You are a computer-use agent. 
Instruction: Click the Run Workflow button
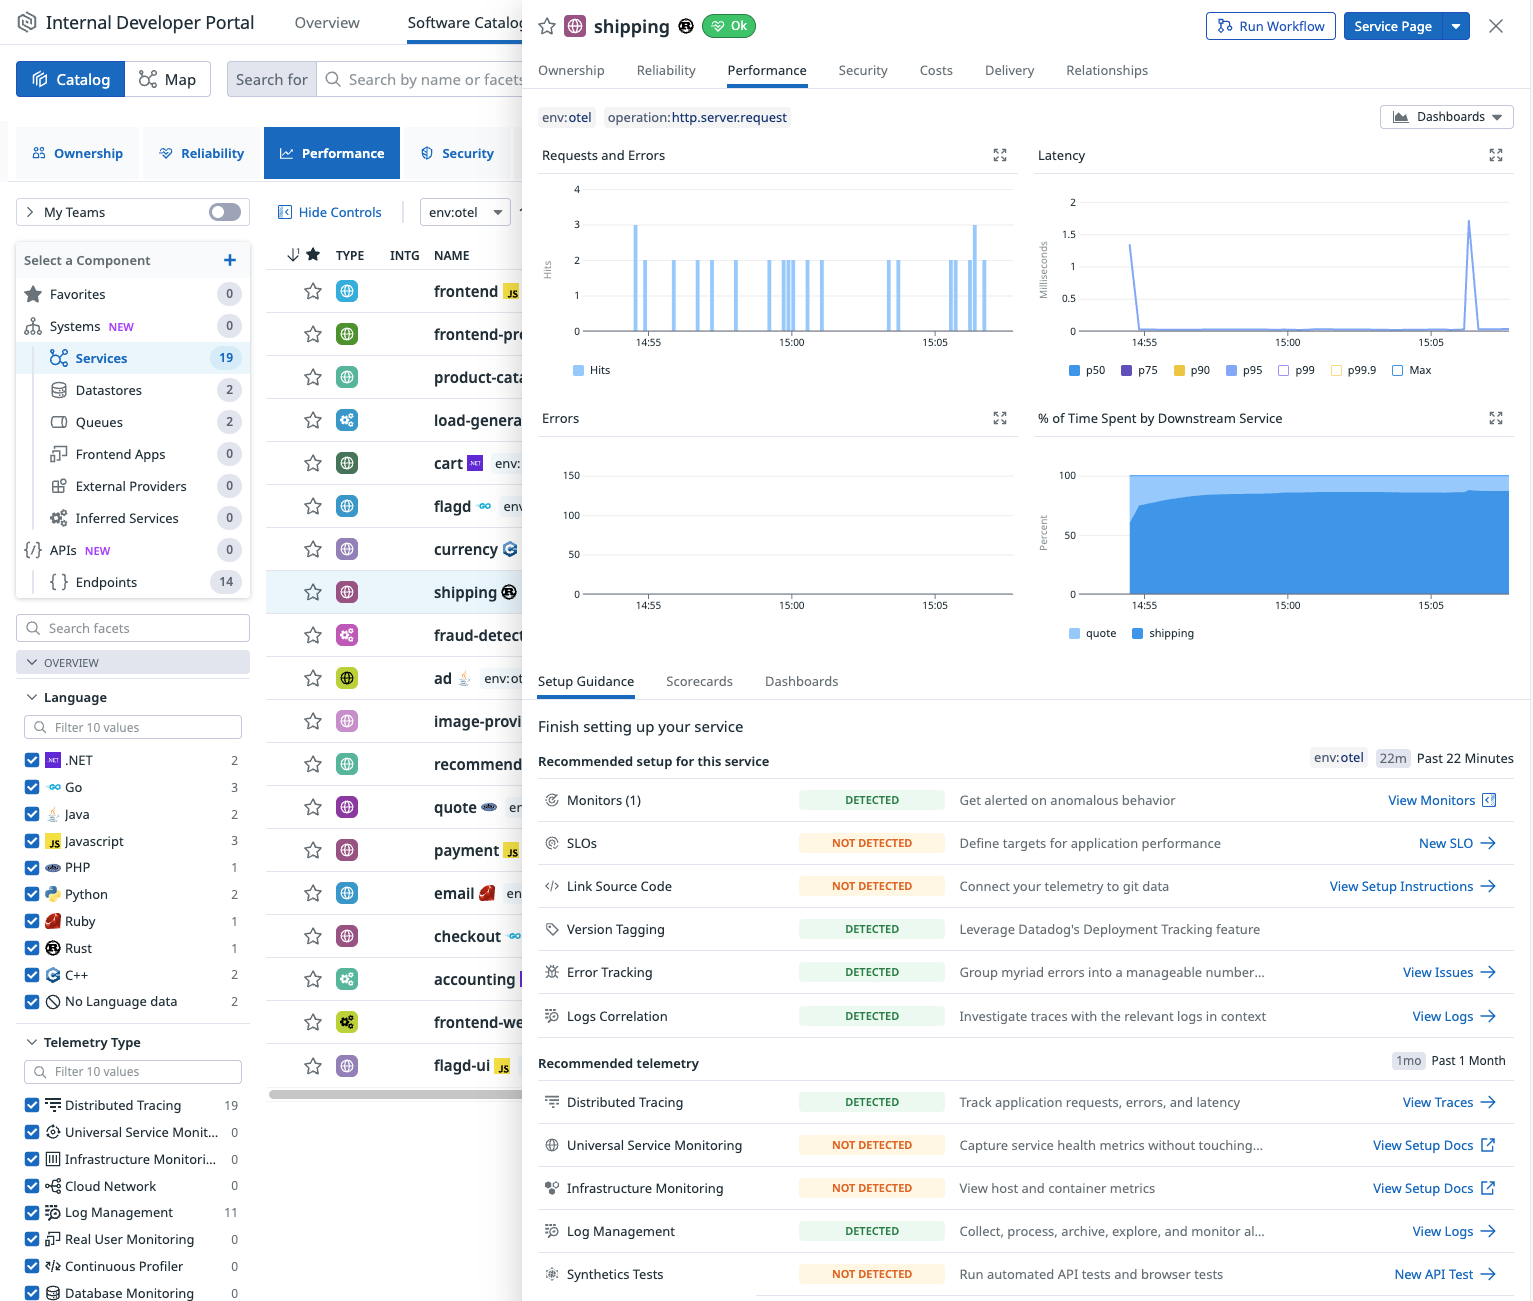pos(1271,27)
